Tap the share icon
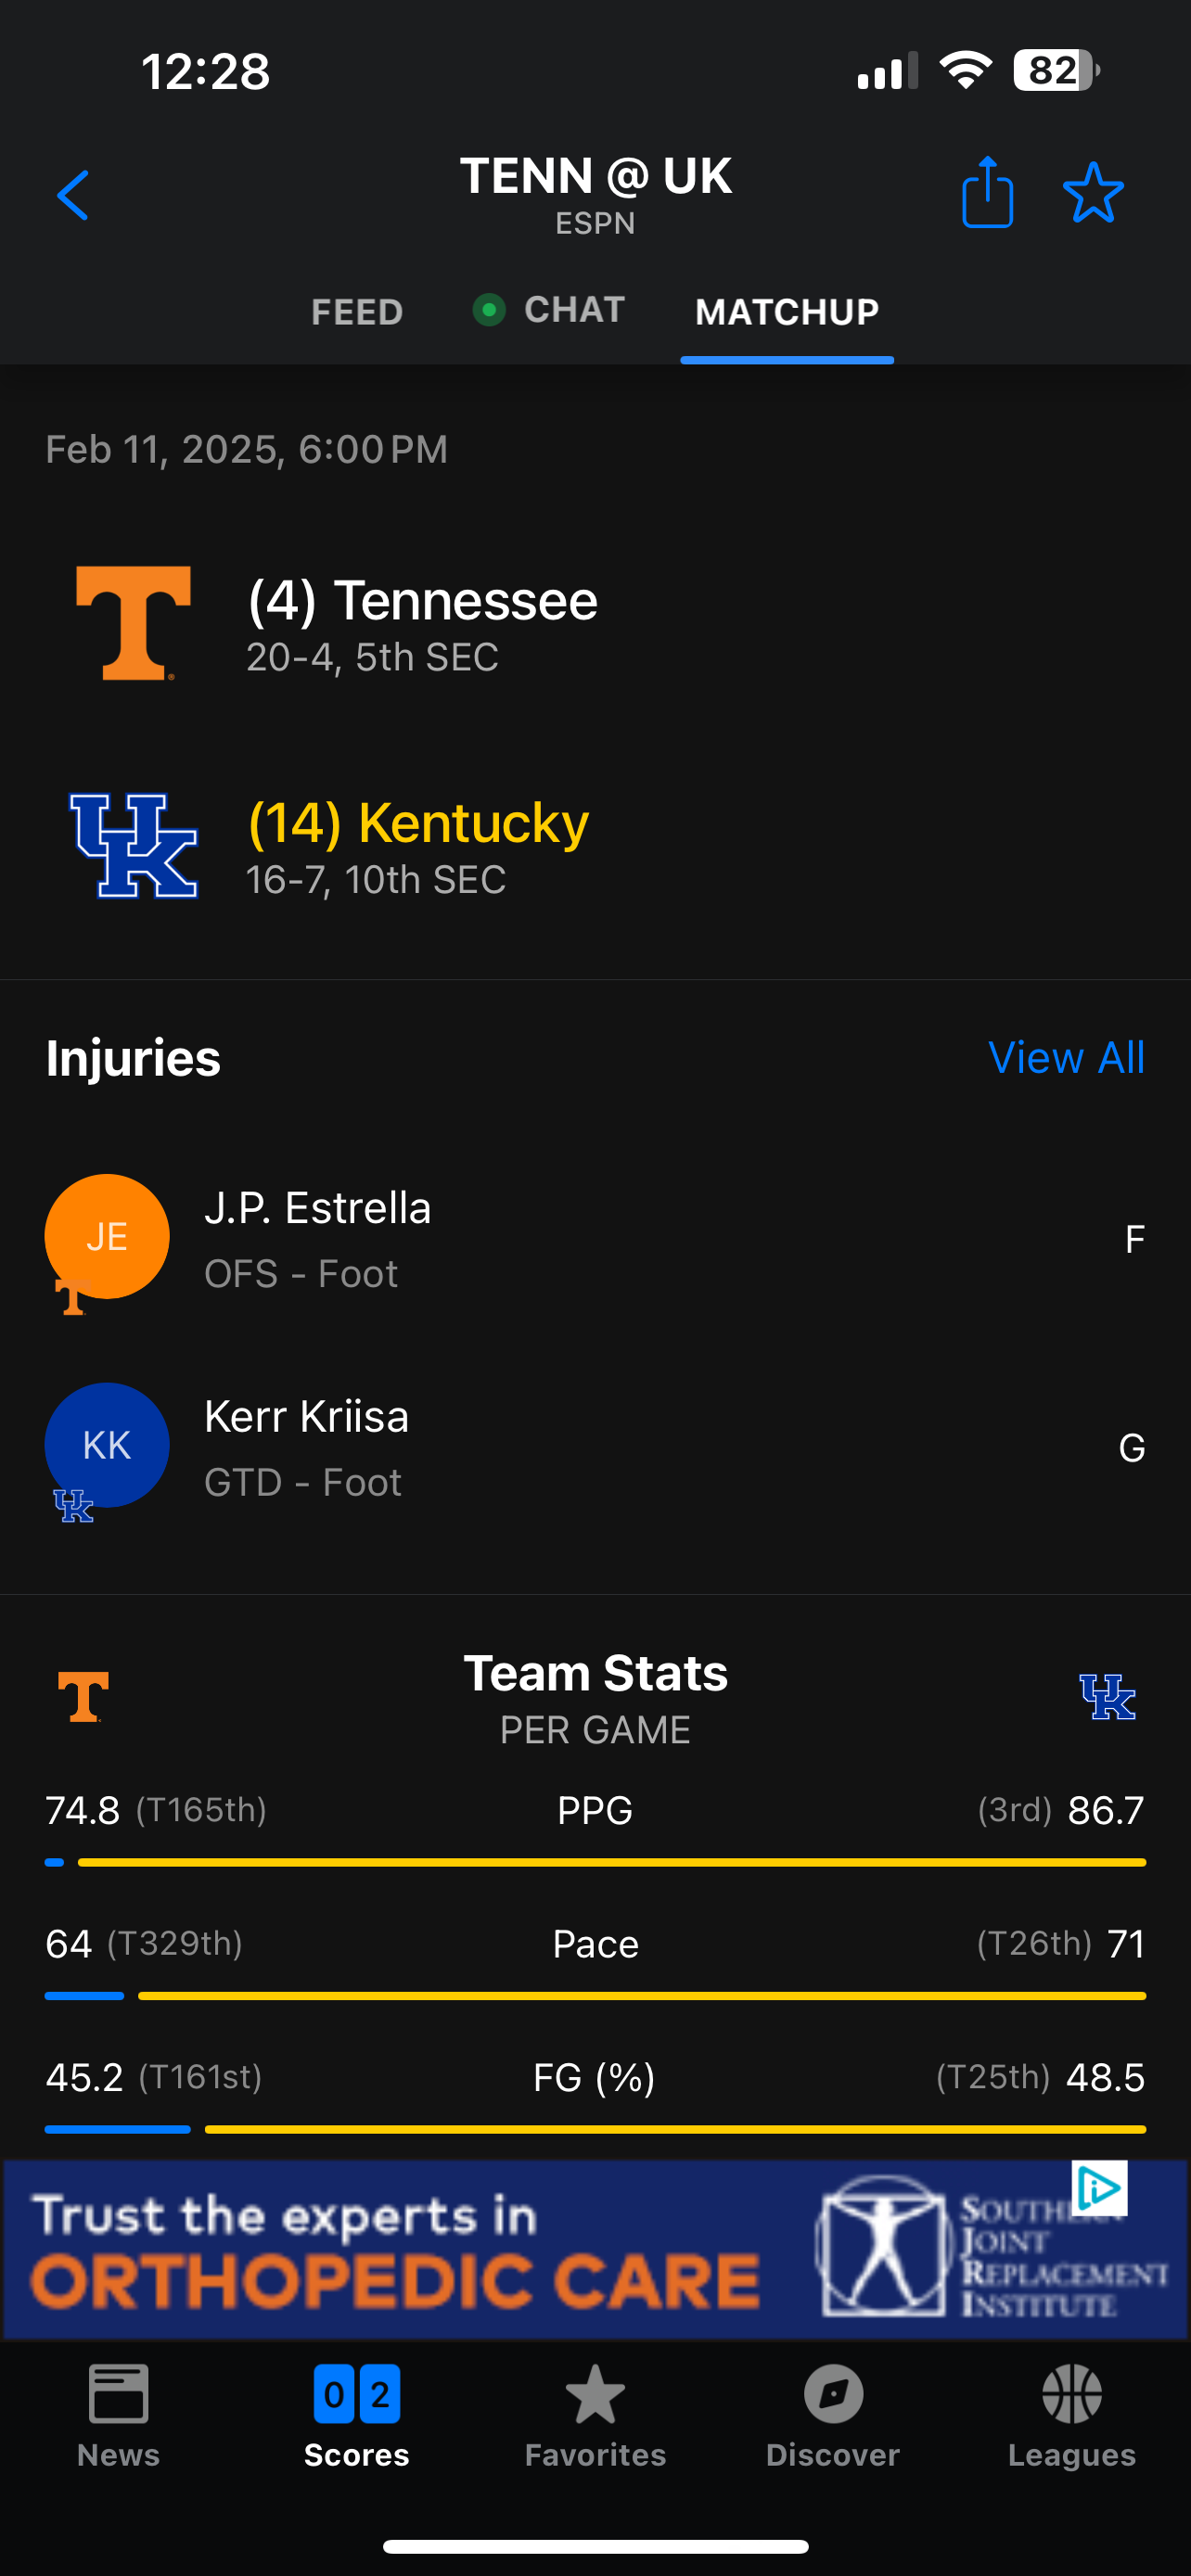The width and height of the screenshot is (1191, 2576). 987,193
